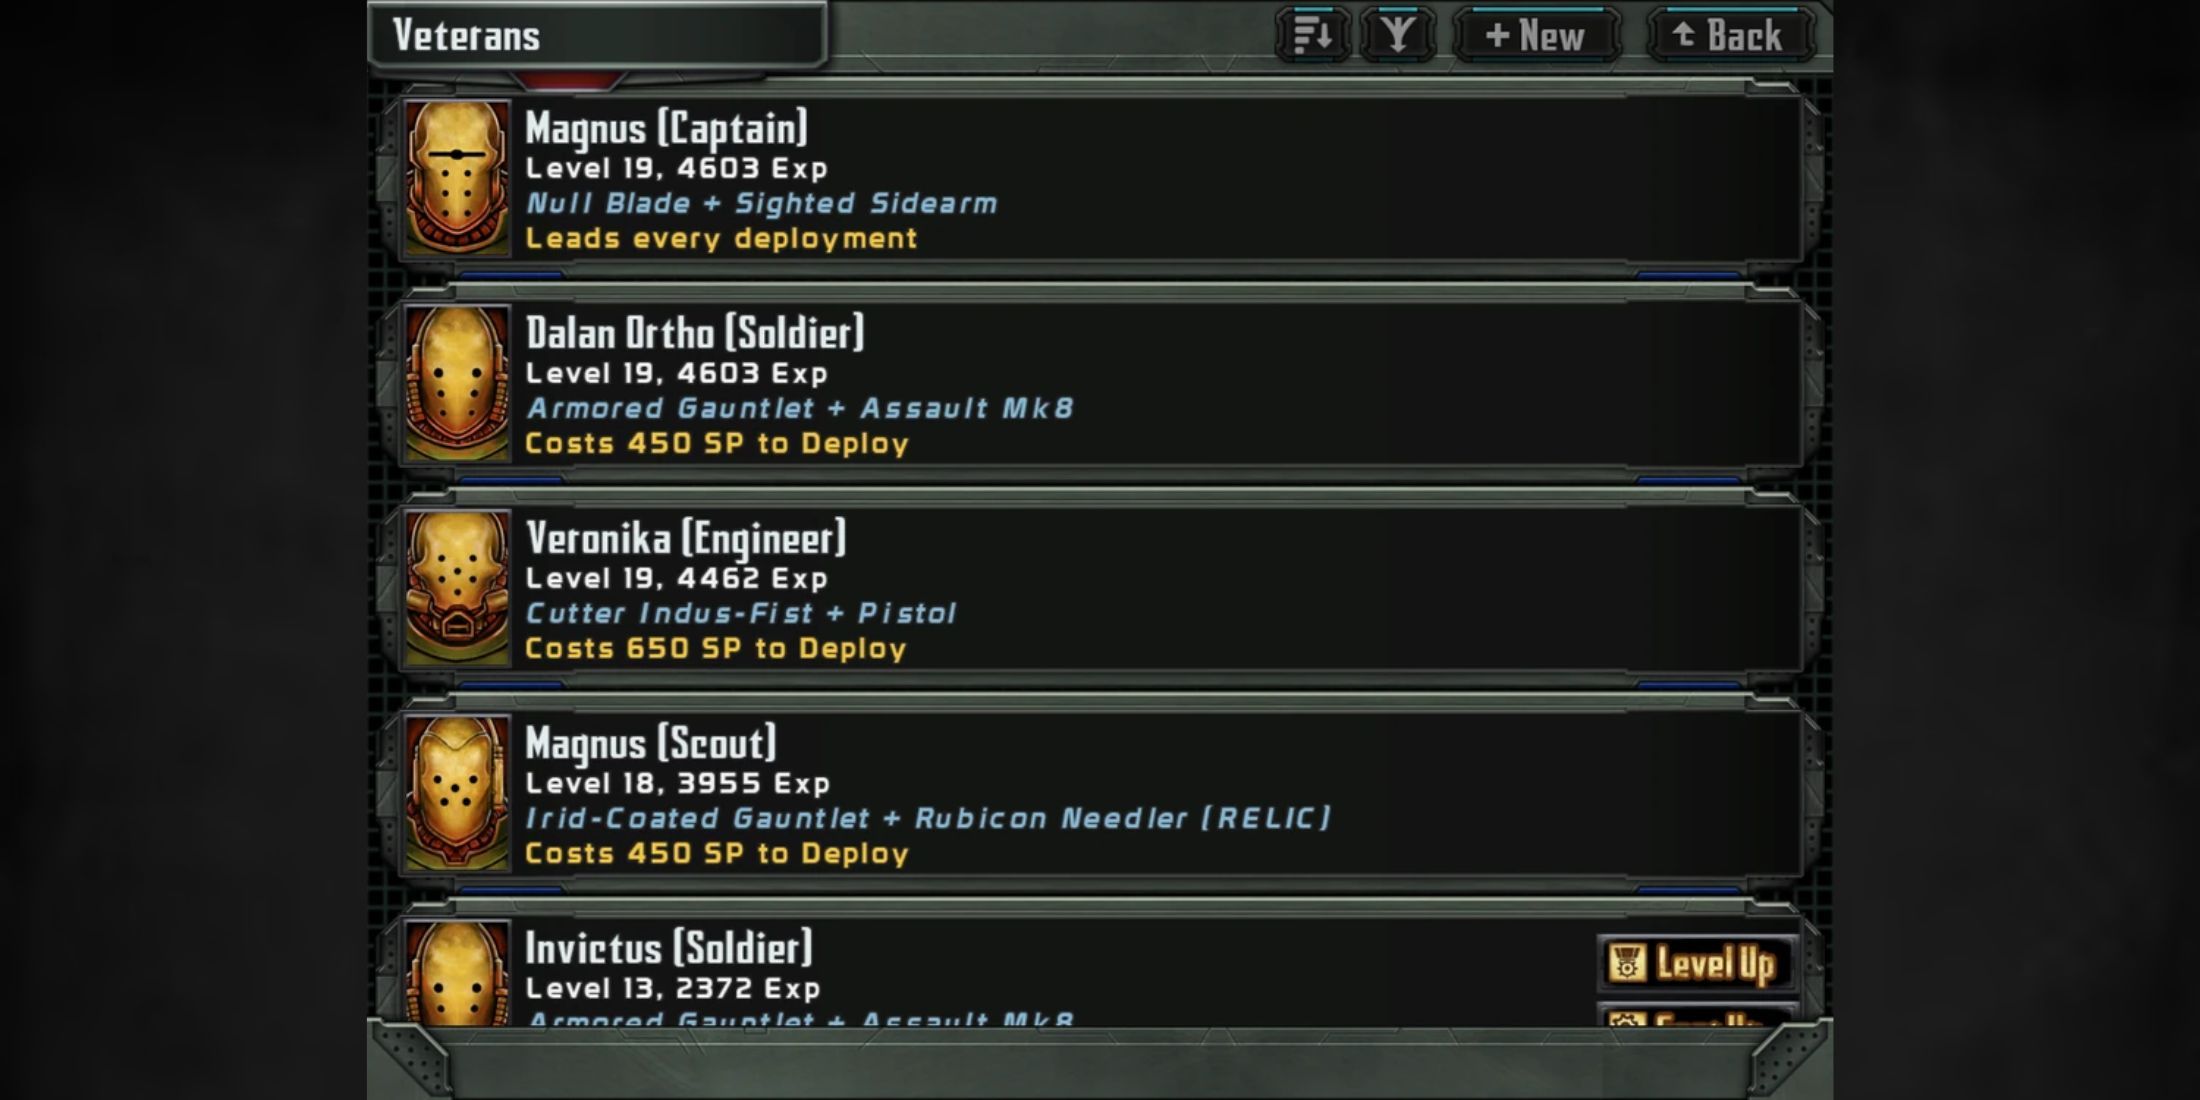The image size is (2200, 1100).
Task: Open Dalan Ortho [Soldier] veteran entry
Action: pyautogui.click(x=1100, y=383)
